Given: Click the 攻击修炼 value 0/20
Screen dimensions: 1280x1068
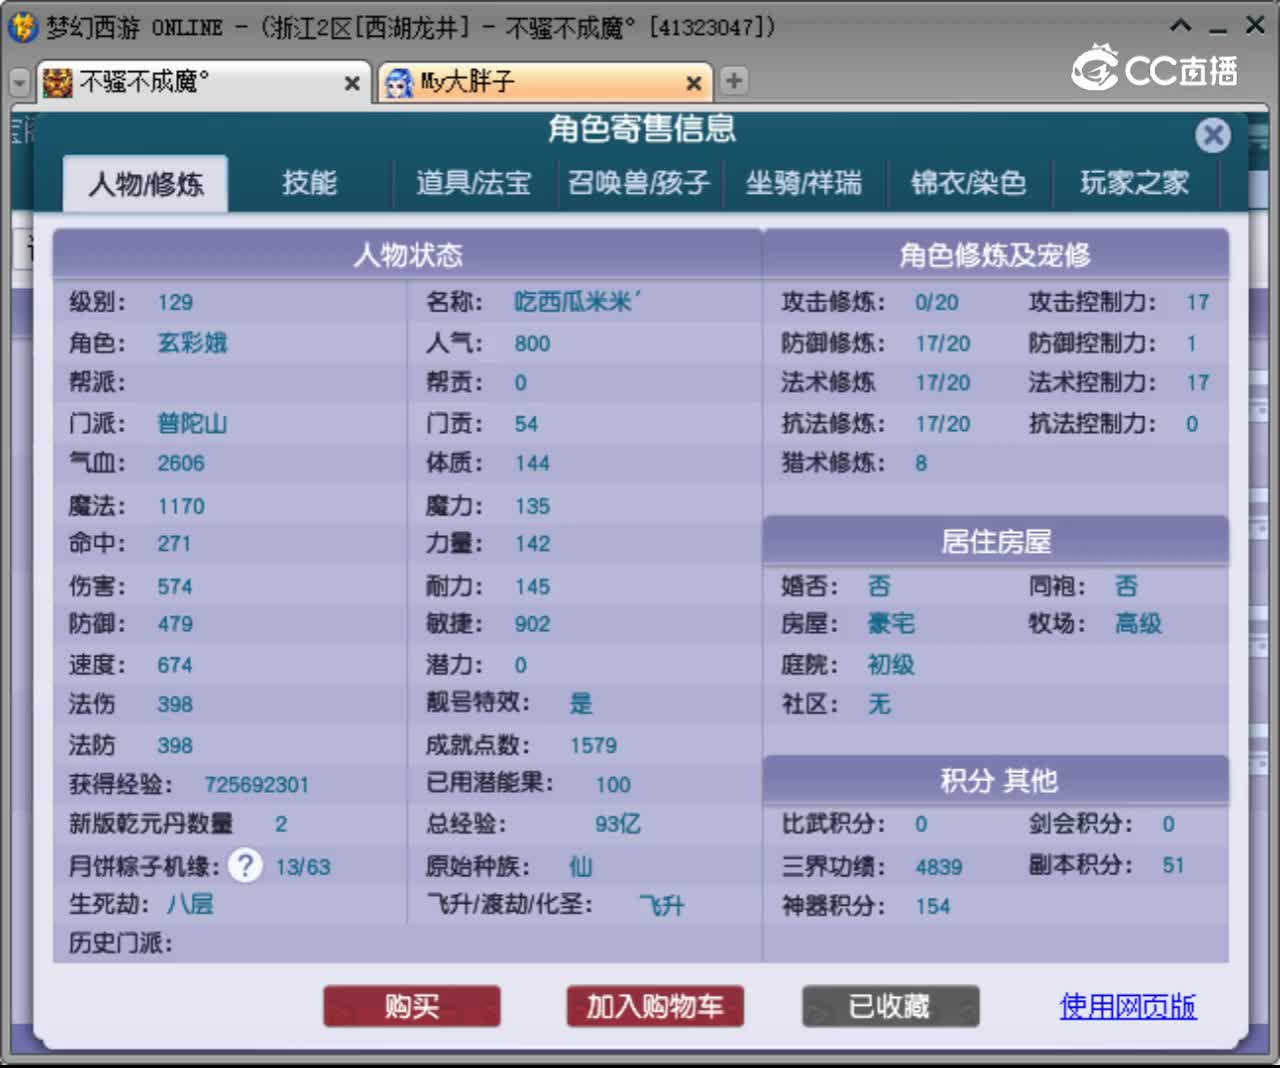Looking at the screenshot, I should click(936, 302).
